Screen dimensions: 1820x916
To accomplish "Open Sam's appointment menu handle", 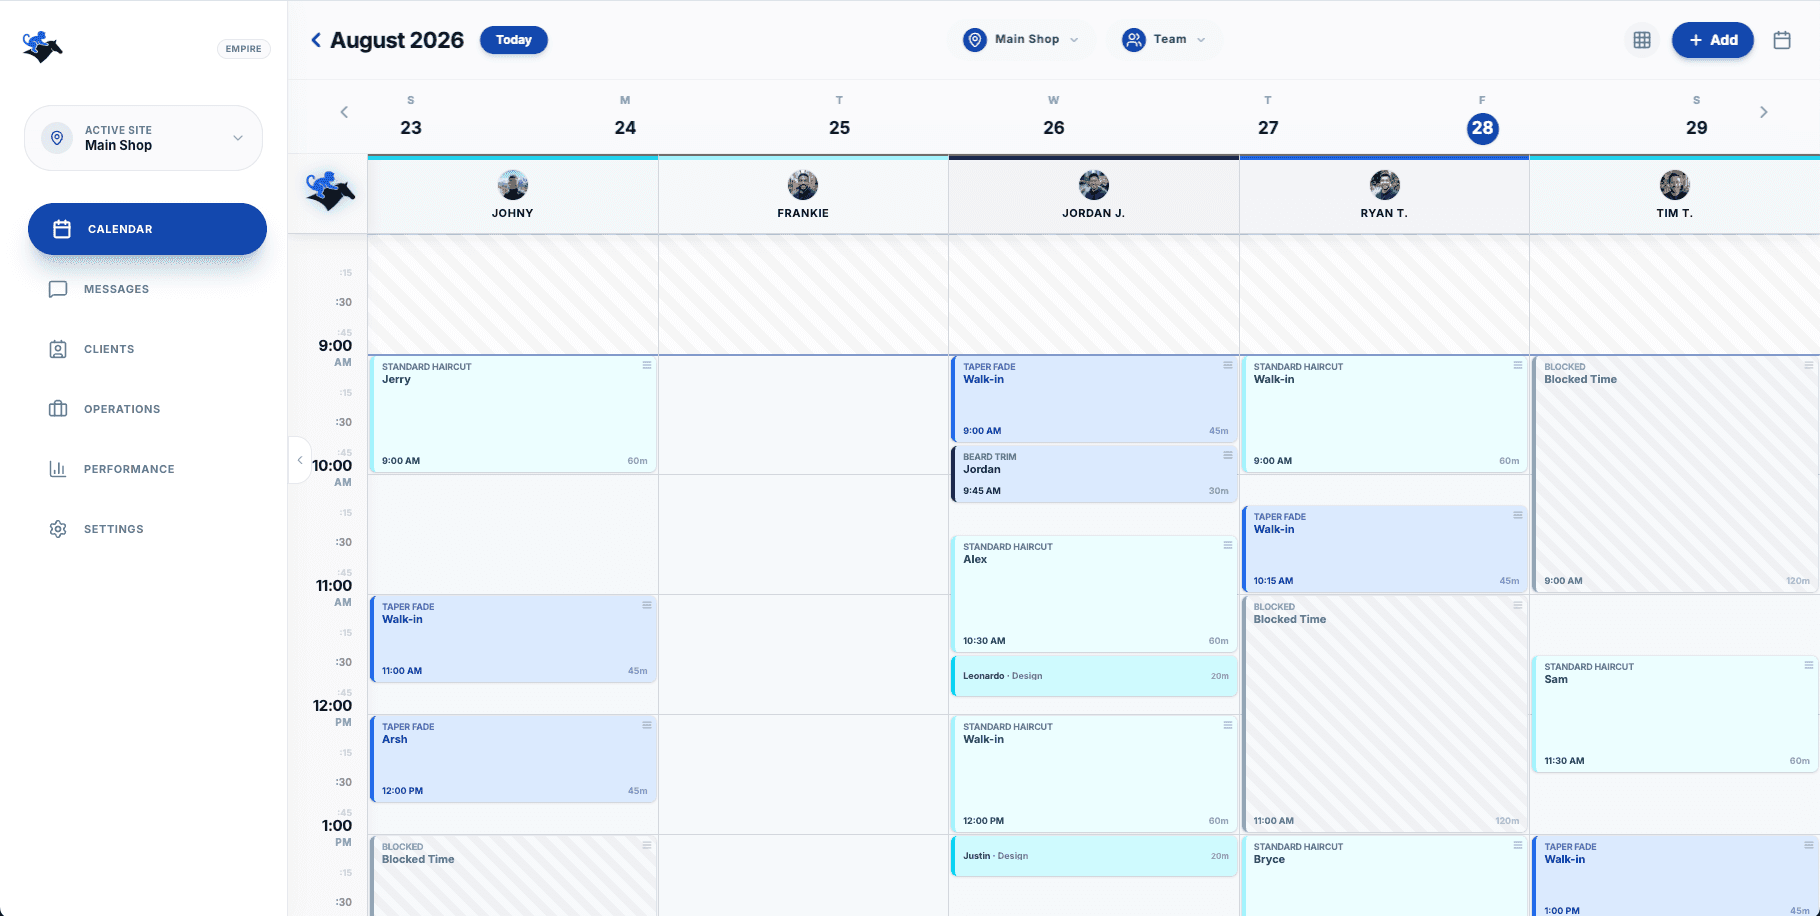I will [1809, 666].
